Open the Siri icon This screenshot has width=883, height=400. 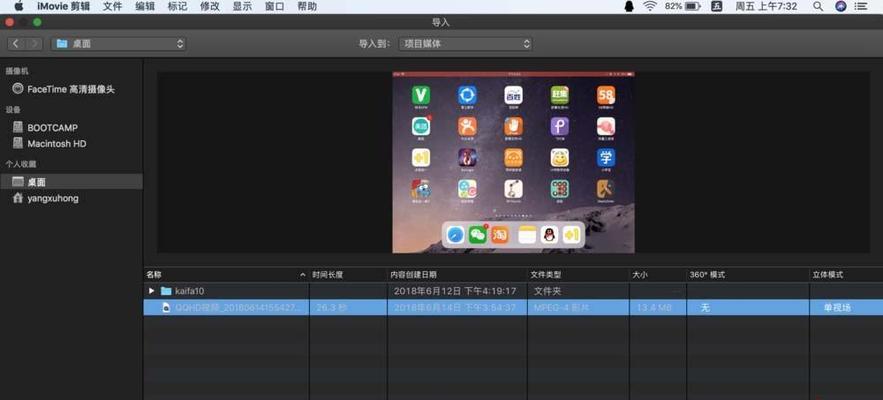[x=841, y=7]
